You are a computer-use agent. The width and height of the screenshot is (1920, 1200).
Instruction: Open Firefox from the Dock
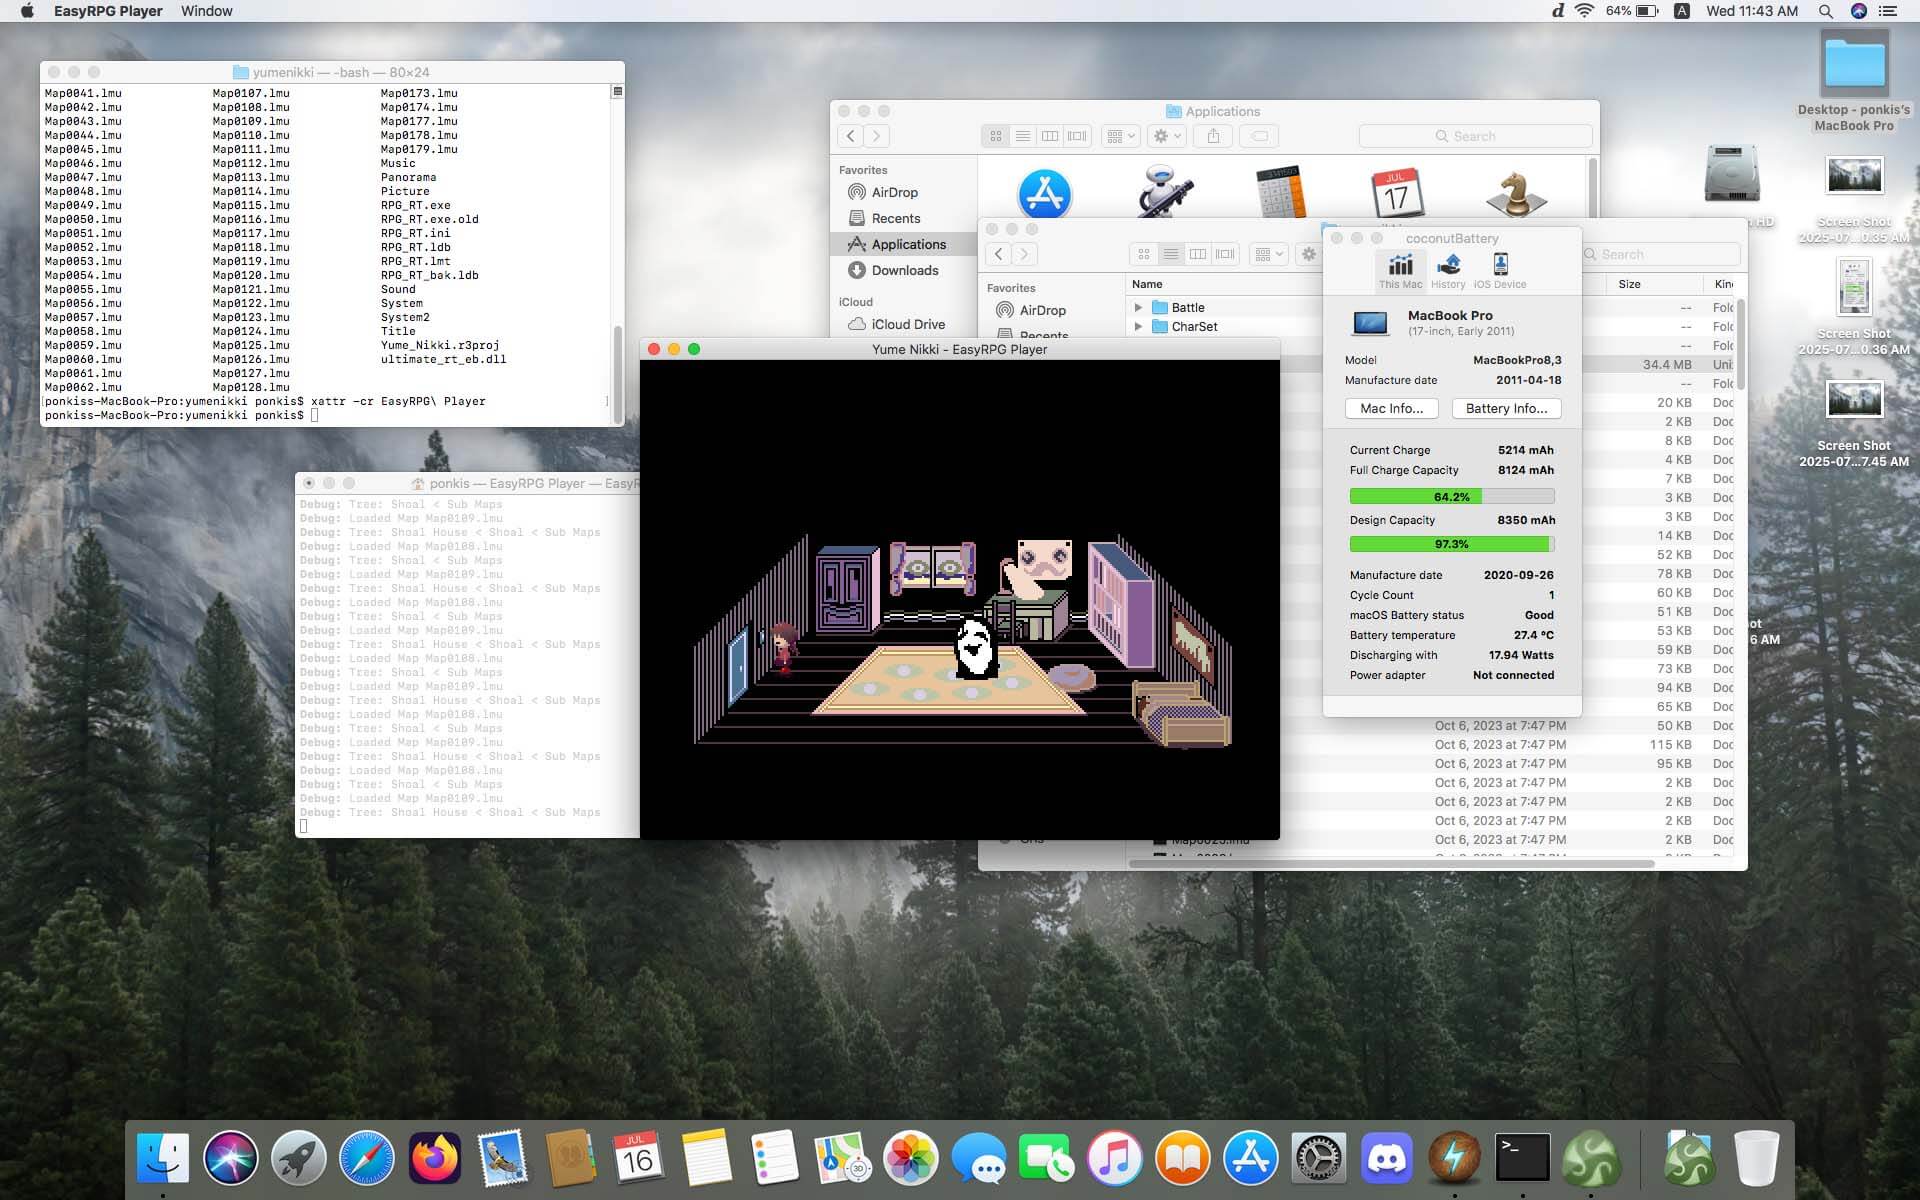[434, 1158]
